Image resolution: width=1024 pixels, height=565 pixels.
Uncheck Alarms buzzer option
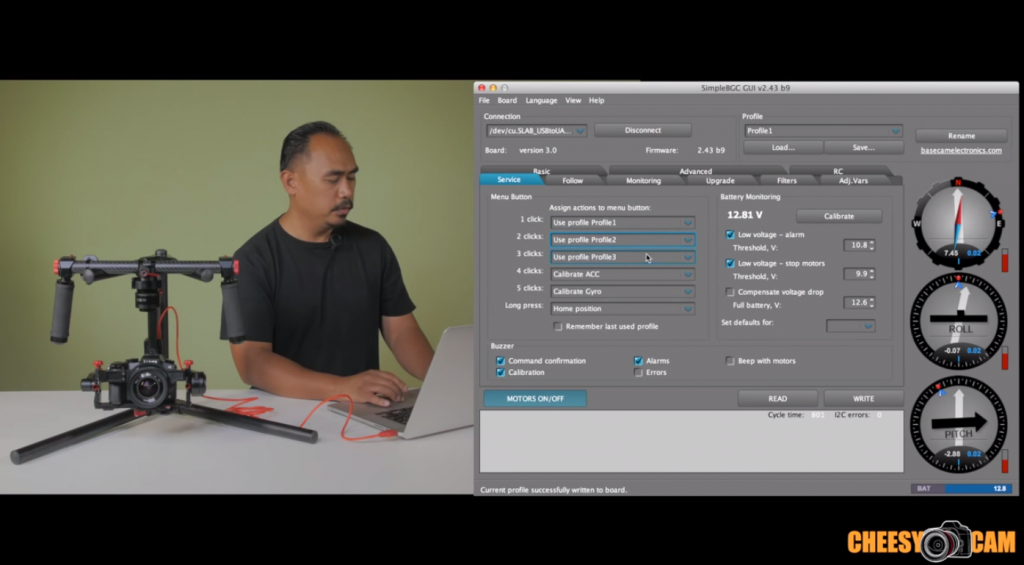[x=638, y=361]
